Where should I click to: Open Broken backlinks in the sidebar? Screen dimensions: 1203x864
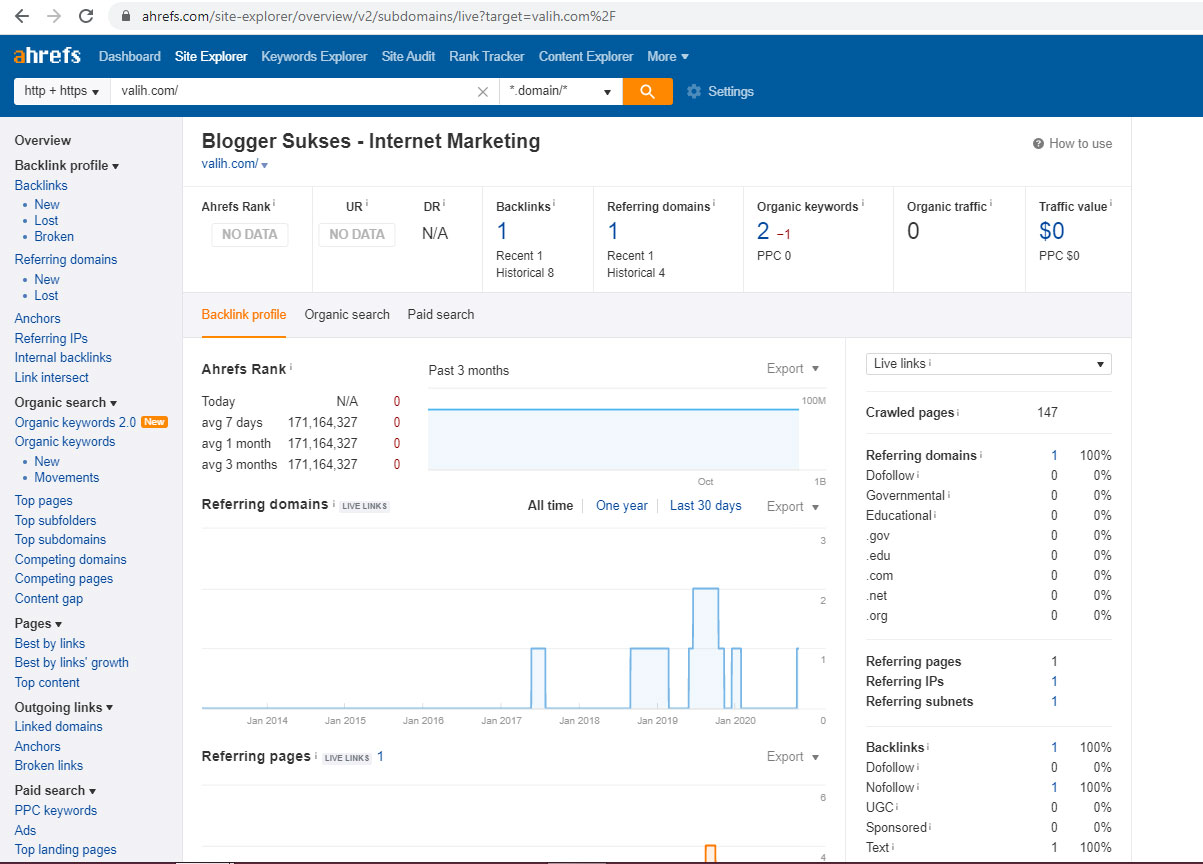(54, 237)
